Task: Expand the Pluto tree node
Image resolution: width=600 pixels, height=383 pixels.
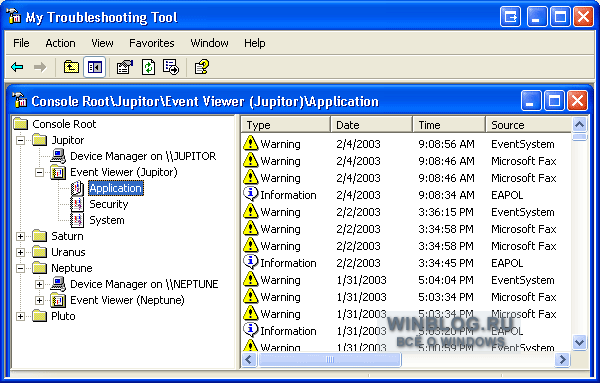Action: pyautogui.click(x=20, y=316)
